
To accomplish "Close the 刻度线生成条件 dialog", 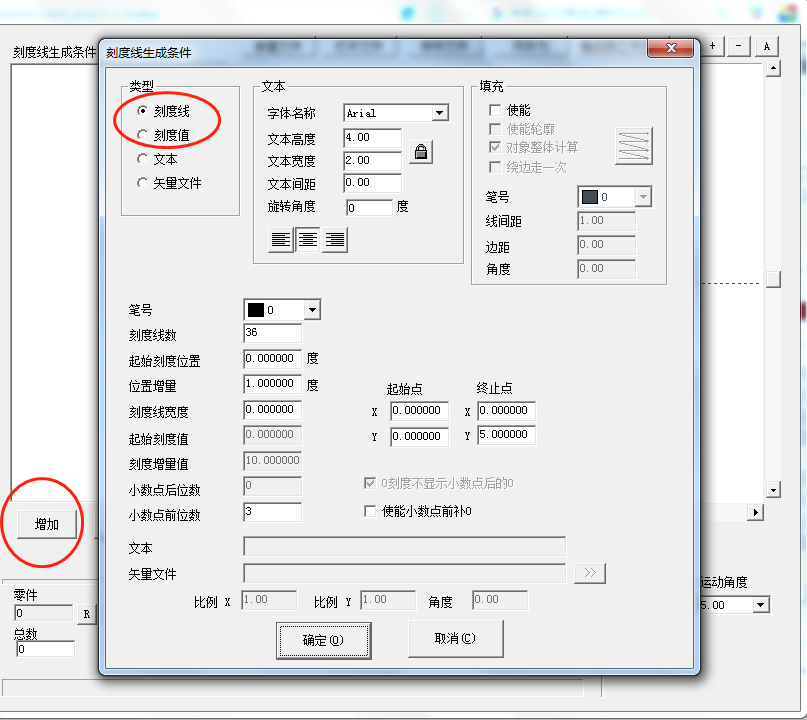I will pyautogui.click(x=671, y=48).
